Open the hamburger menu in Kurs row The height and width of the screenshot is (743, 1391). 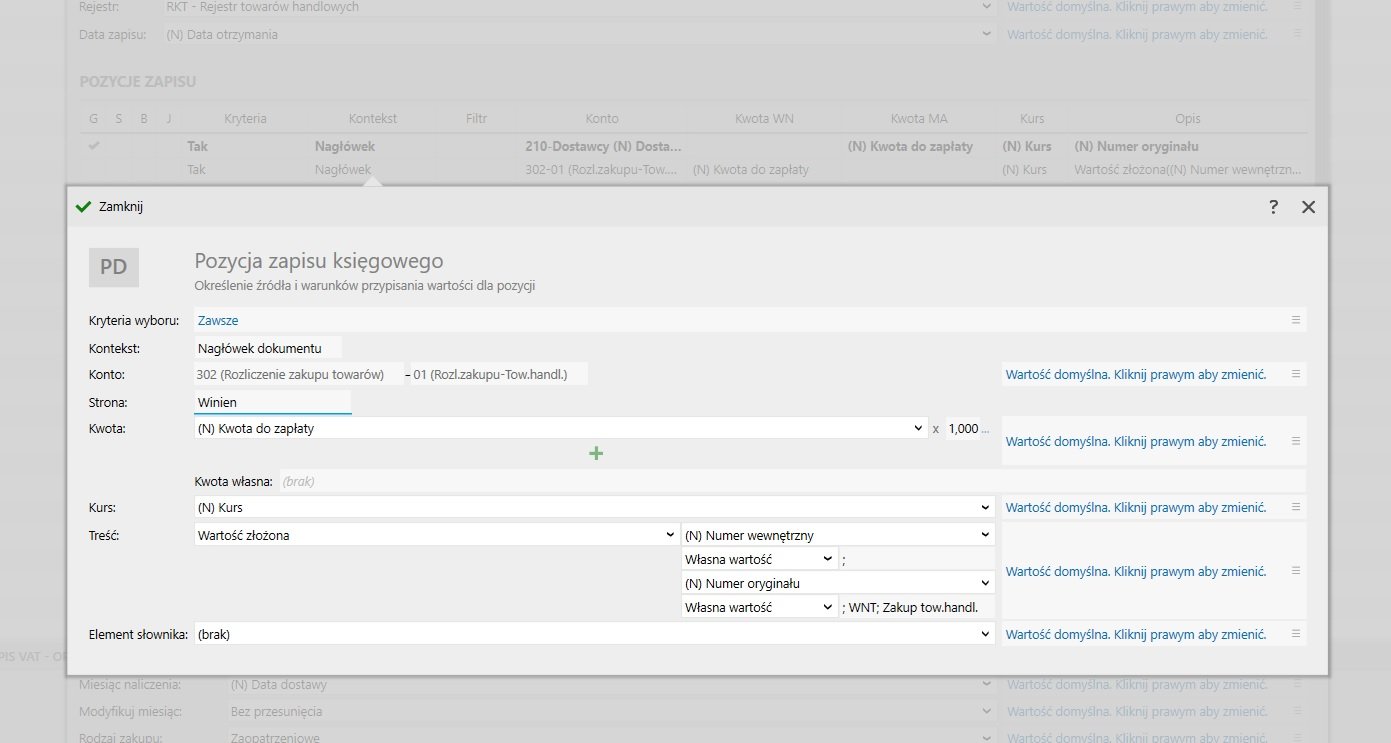click(x=1296, y=507)
